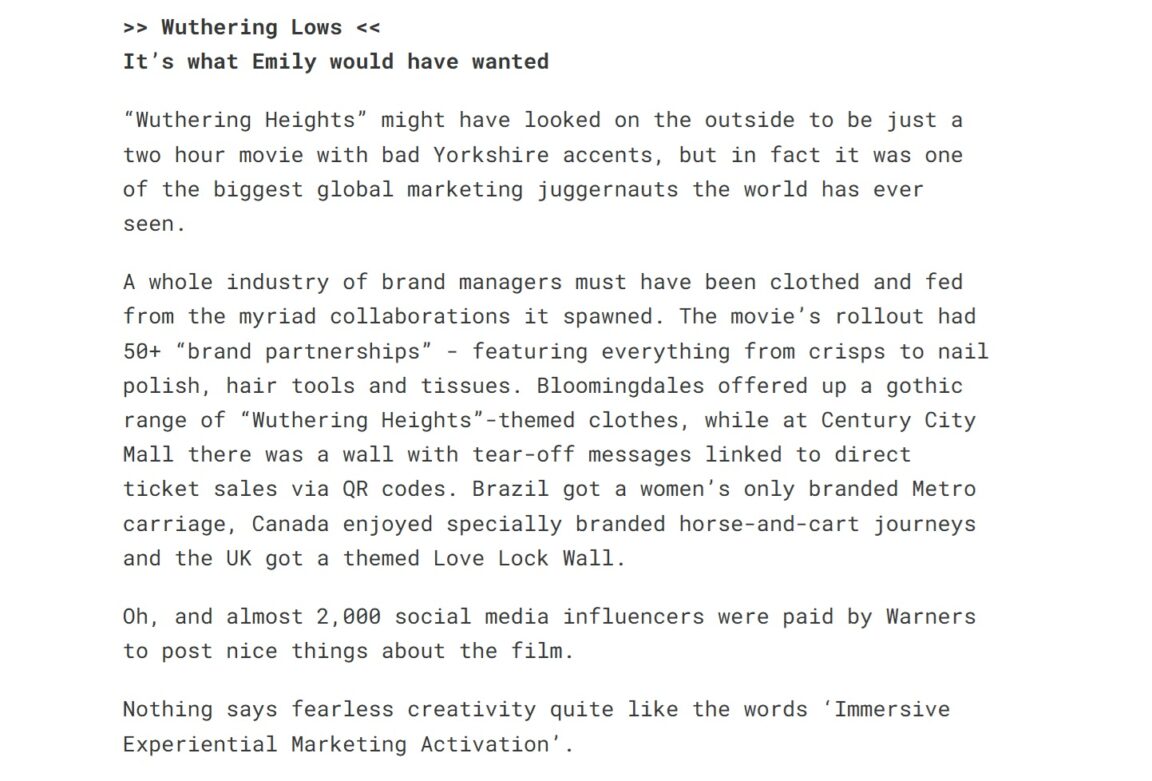Image resolution: width=1152 pixels, height=781 pixels.
Task: Click the word "Warners"
Action: [930, 617]
